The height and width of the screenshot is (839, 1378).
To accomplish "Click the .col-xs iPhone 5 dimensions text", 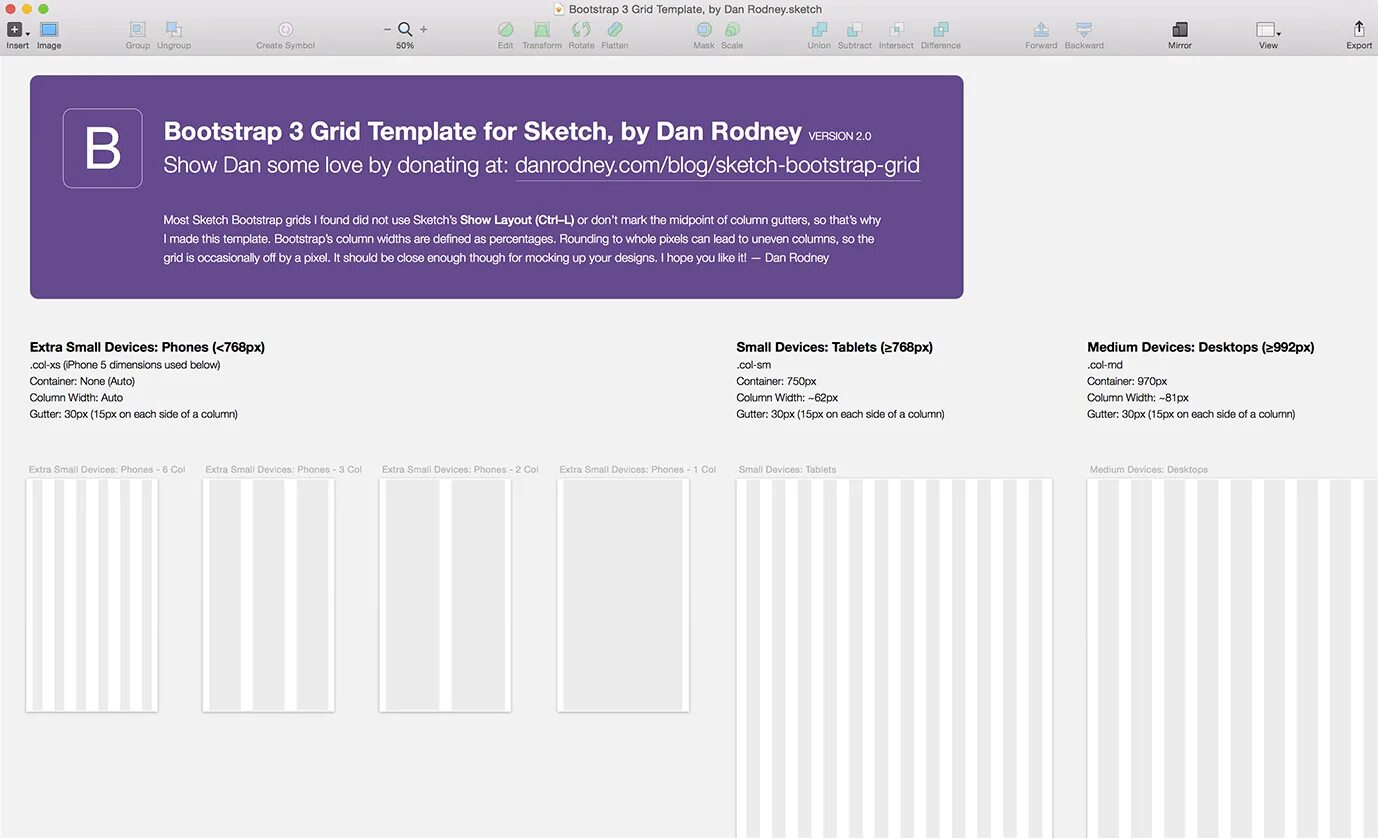I will (125, 365).
